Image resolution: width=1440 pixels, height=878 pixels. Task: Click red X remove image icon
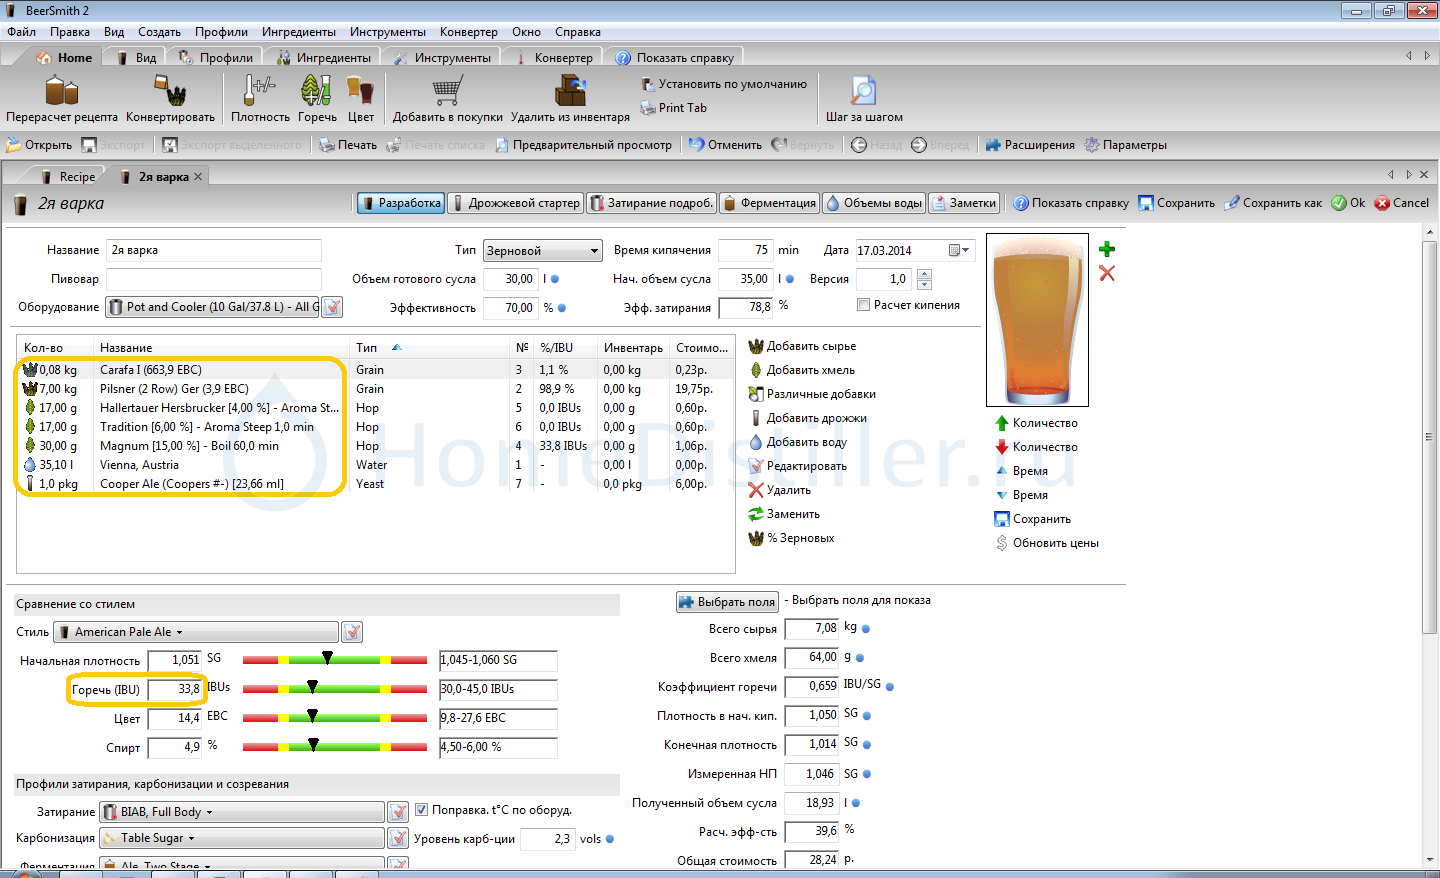tap(1107, 273)
